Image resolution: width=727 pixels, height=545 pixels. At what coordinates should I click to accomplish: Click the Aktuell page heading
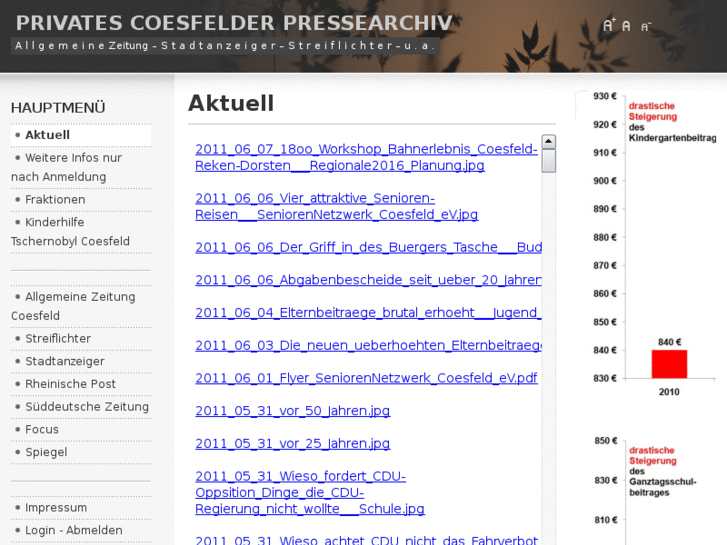pyautogui.click(x=231, y=103)
